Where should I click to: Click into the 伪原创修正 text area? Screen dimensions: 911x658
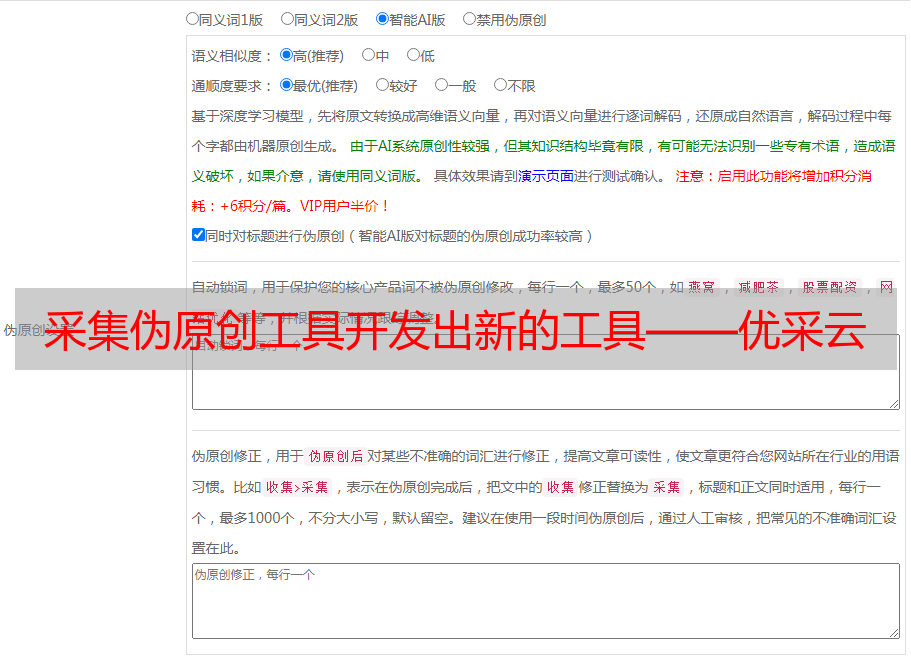point(546,601)
